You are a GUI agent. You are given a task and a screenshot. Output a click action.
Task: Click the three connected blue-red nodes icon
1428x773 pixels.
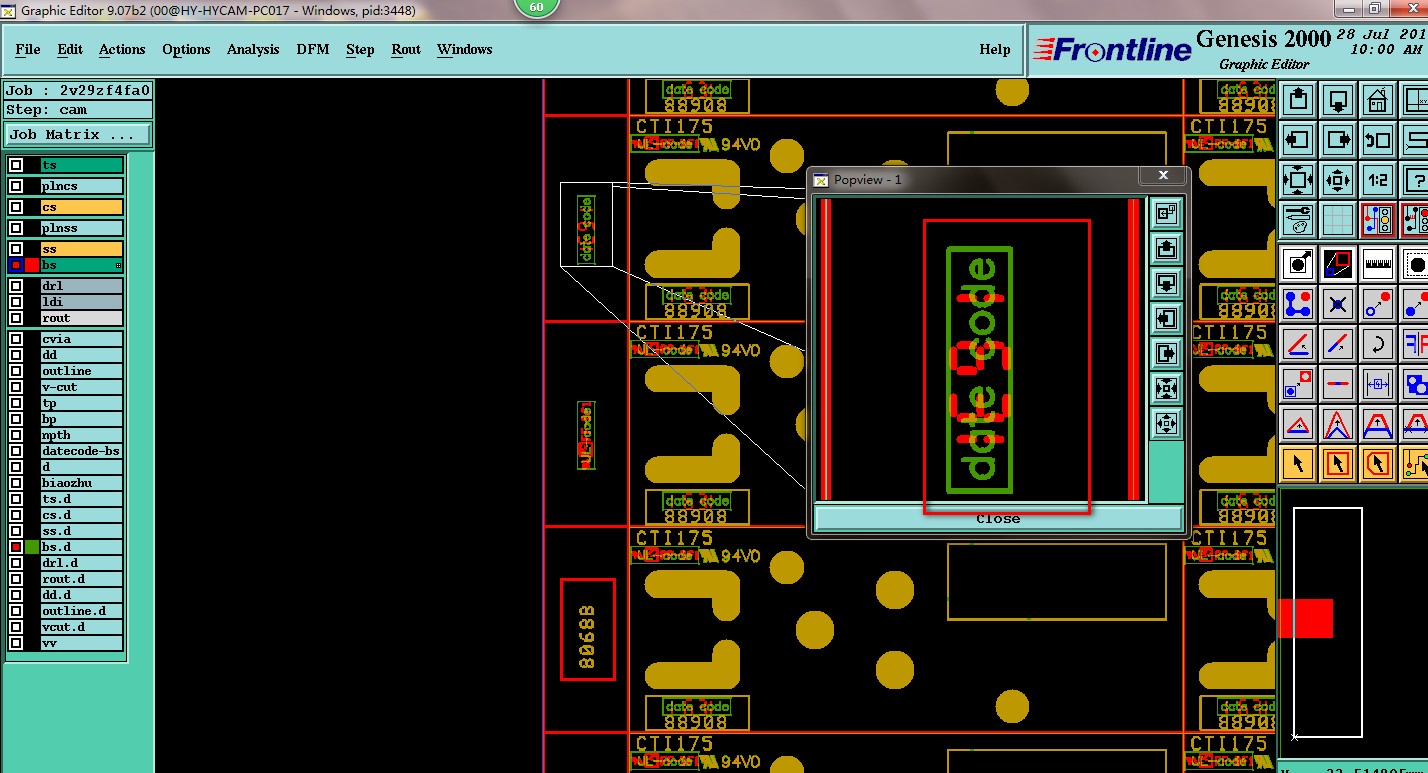pos(1298,303)
